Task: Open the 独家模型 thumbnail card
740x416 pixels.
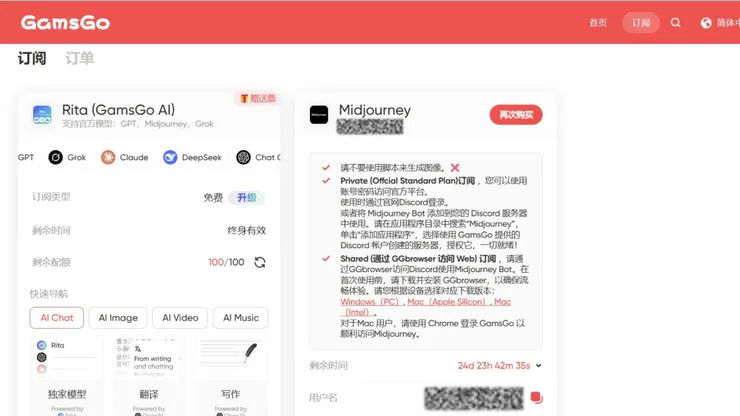Action: click(x=67, y=376)
